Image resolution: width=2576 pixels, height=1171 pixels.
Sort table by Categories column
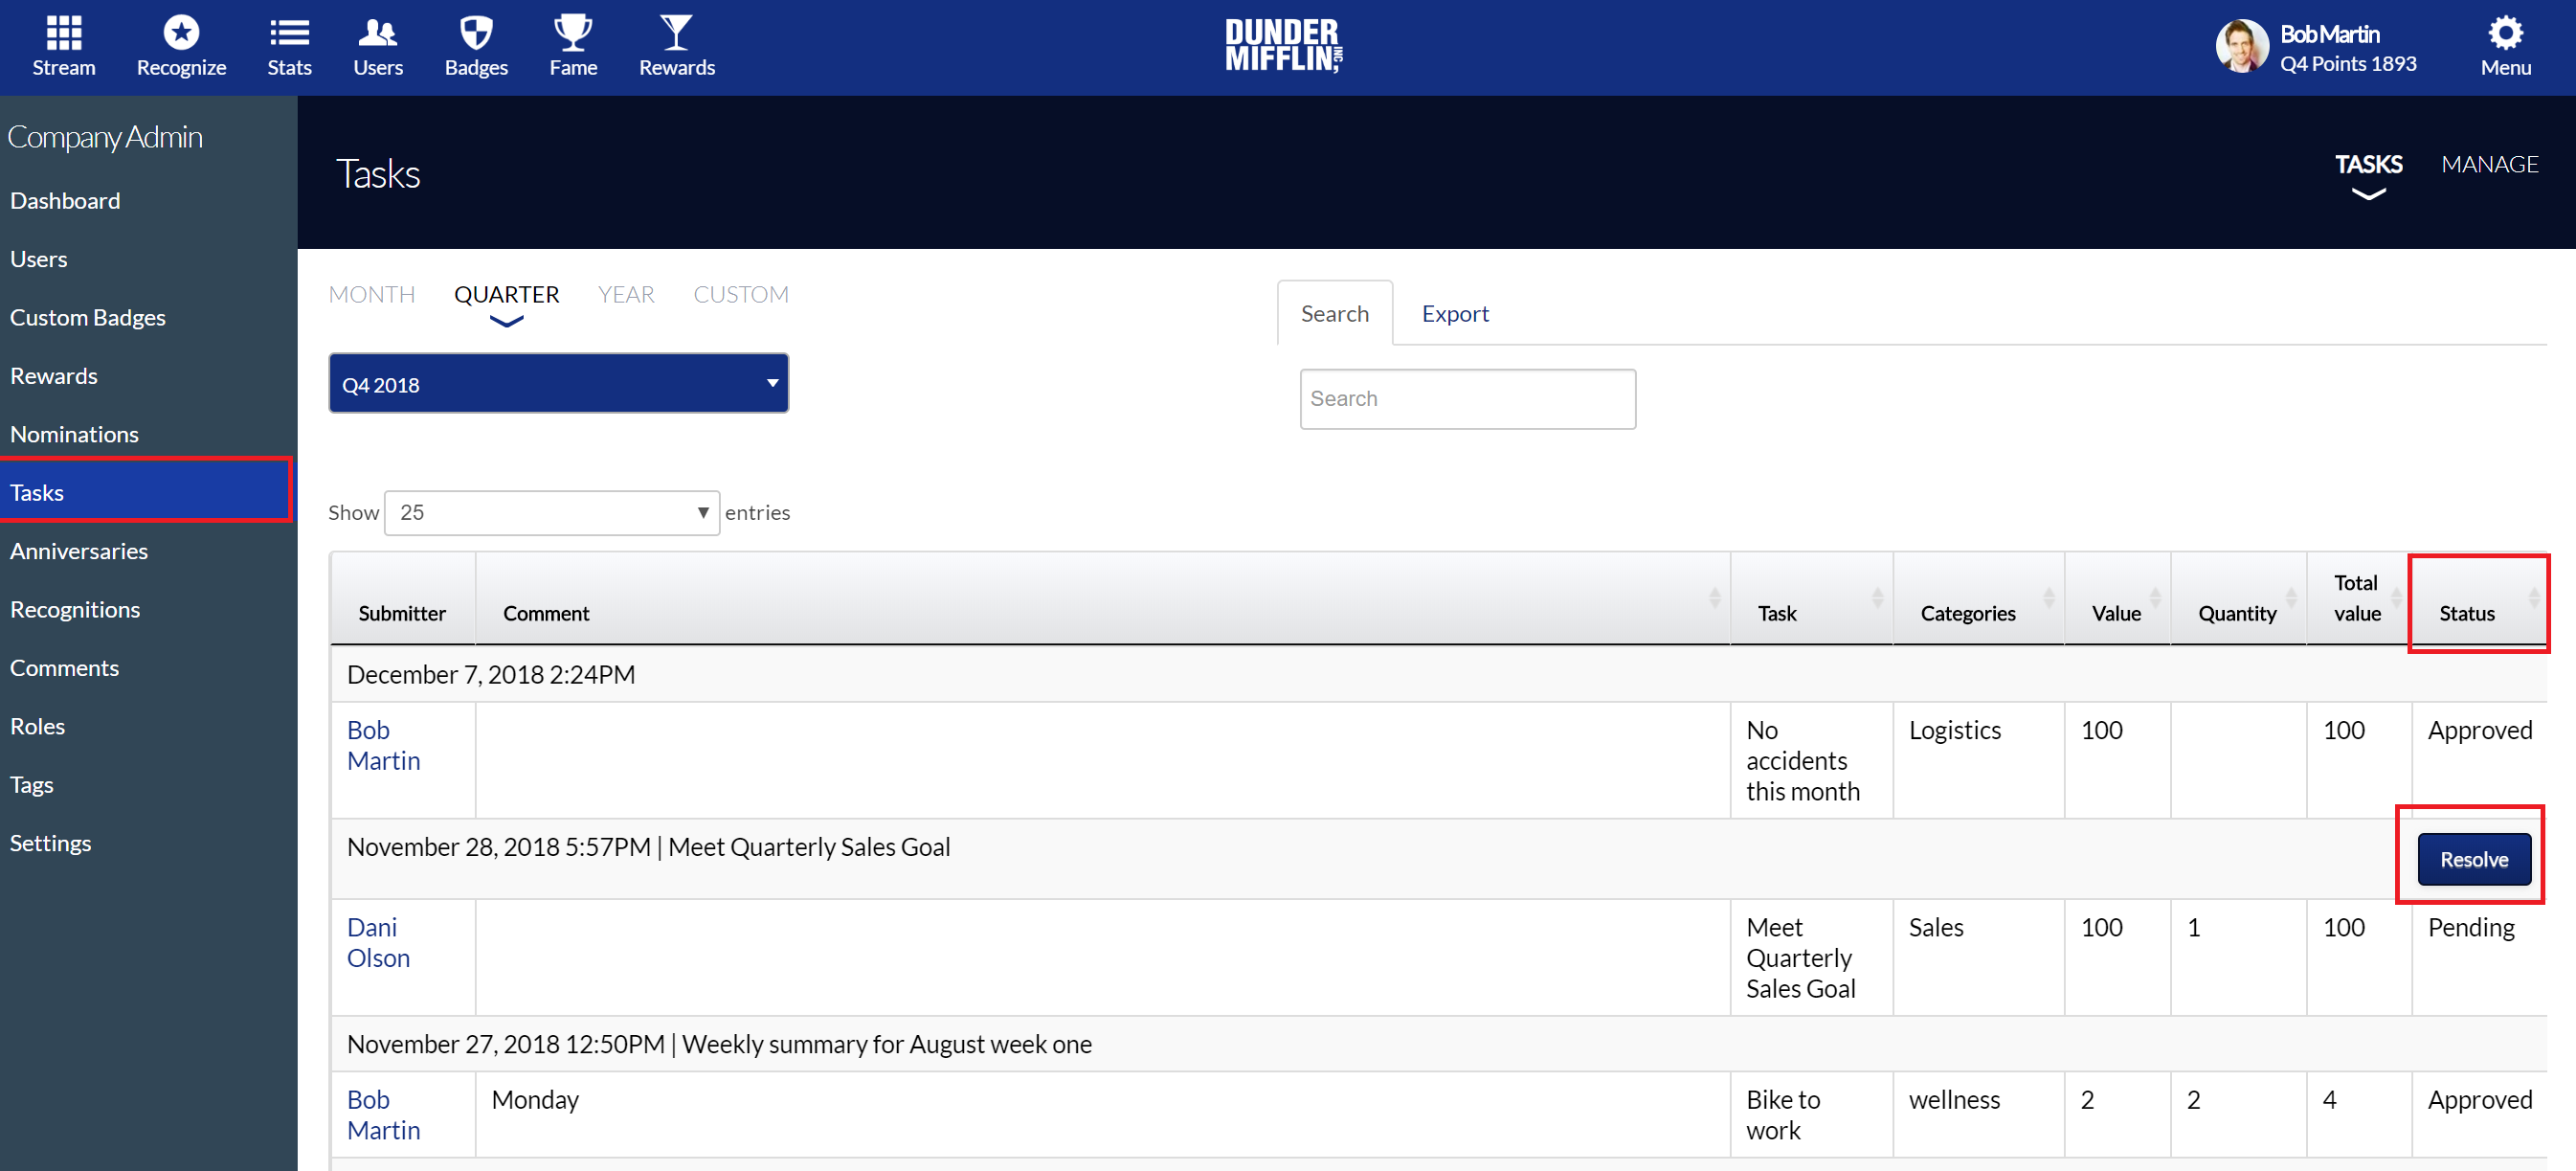click(x=1977, y=598)
